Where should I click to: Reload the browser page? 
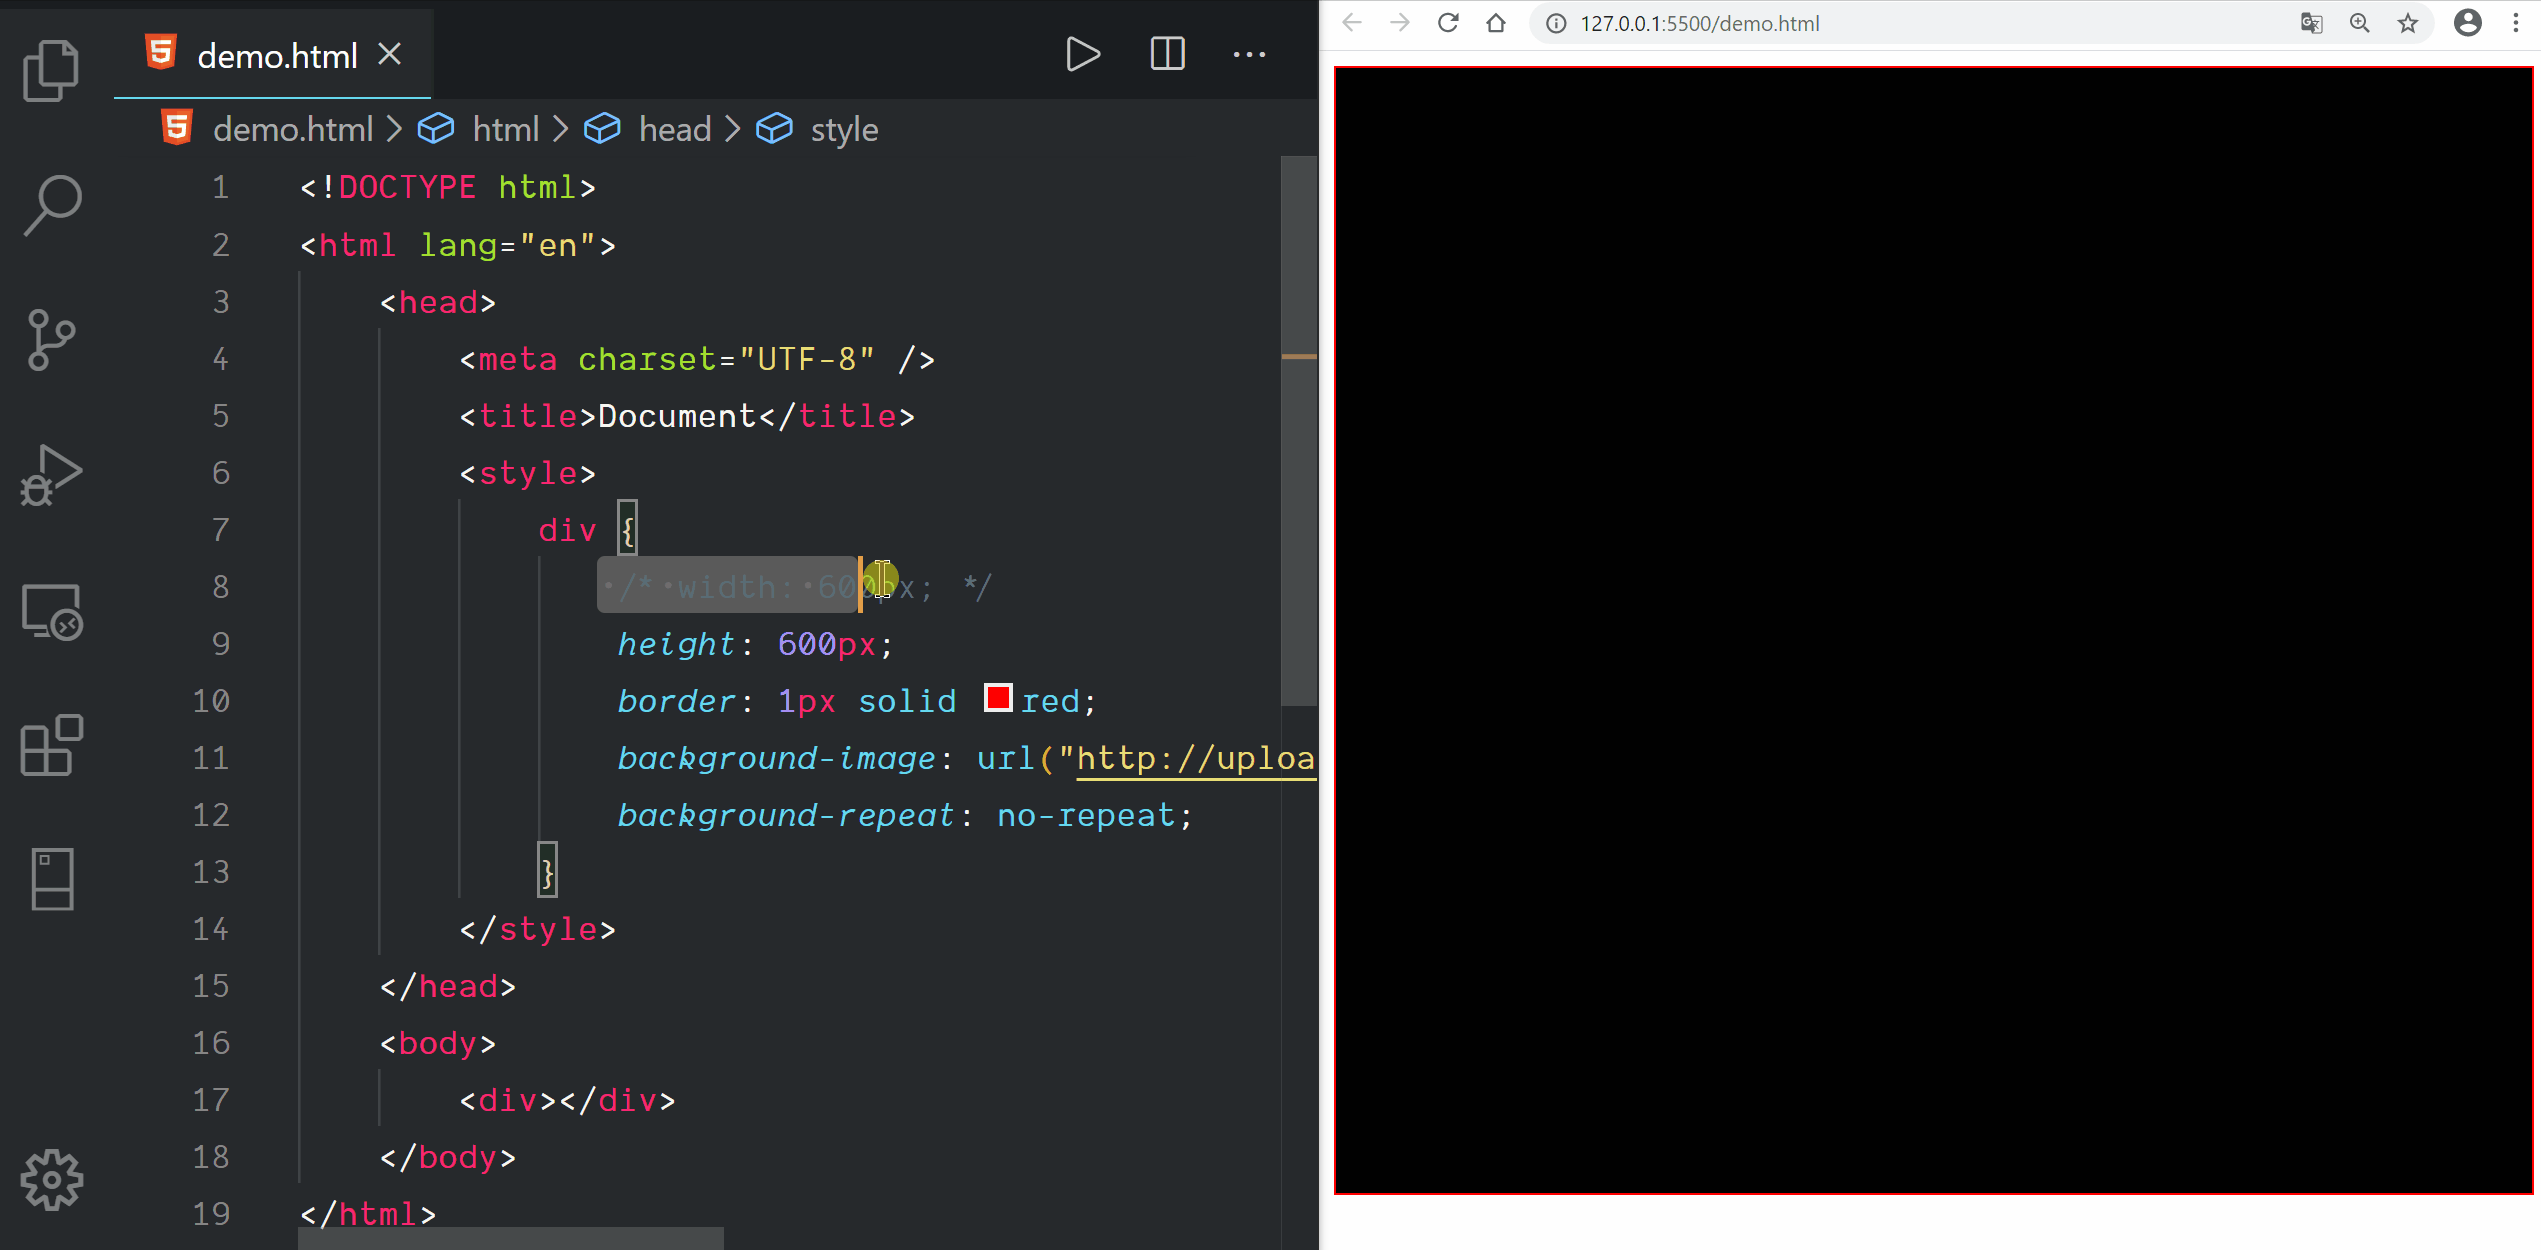click(1447, 23)
